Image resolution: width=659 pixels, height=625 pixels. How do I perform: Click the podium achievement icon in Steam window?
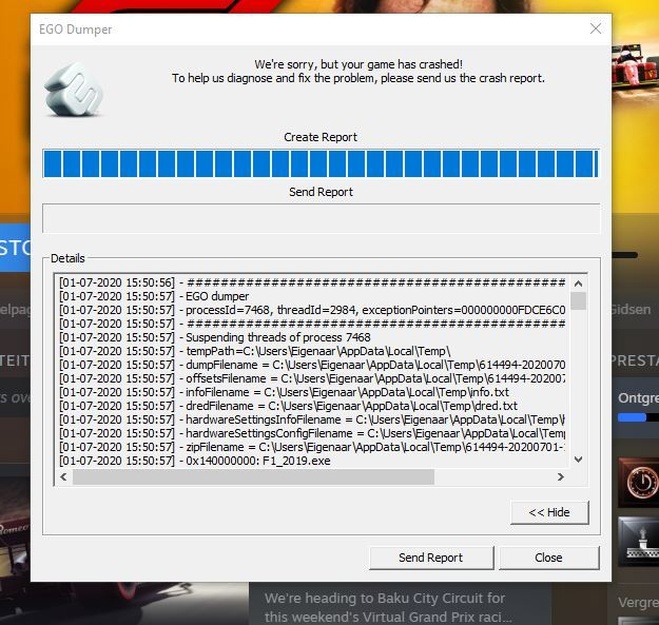pos(641,541)
